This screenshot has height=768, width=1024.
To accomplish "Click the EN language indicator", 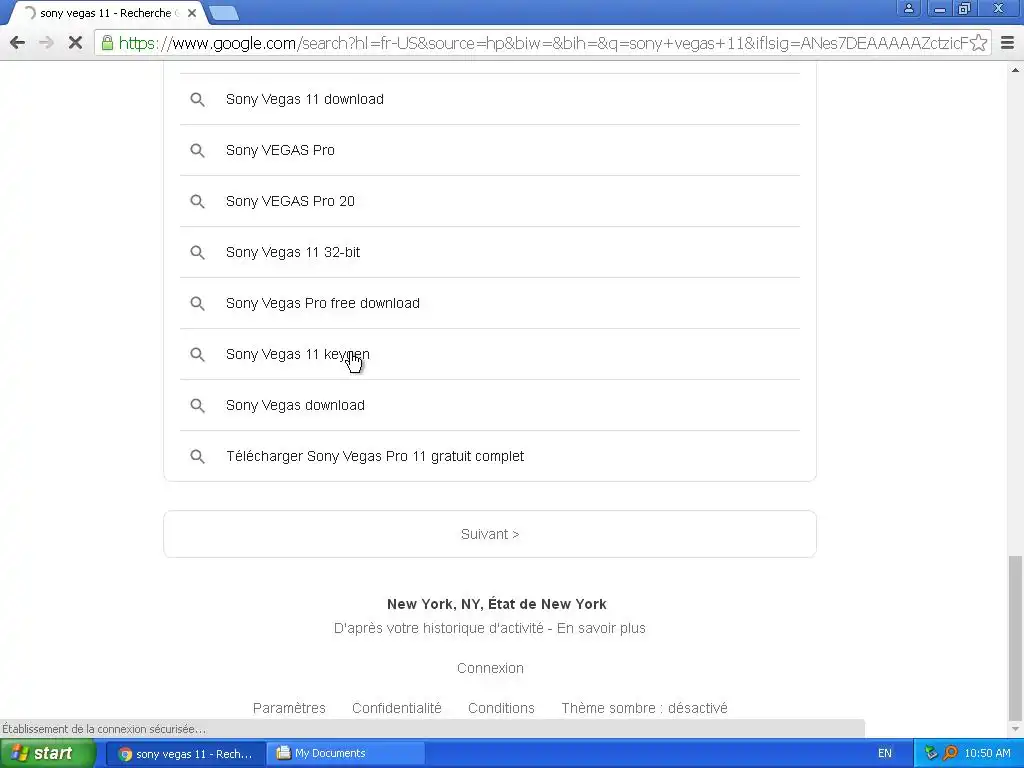I will [885, 754].
